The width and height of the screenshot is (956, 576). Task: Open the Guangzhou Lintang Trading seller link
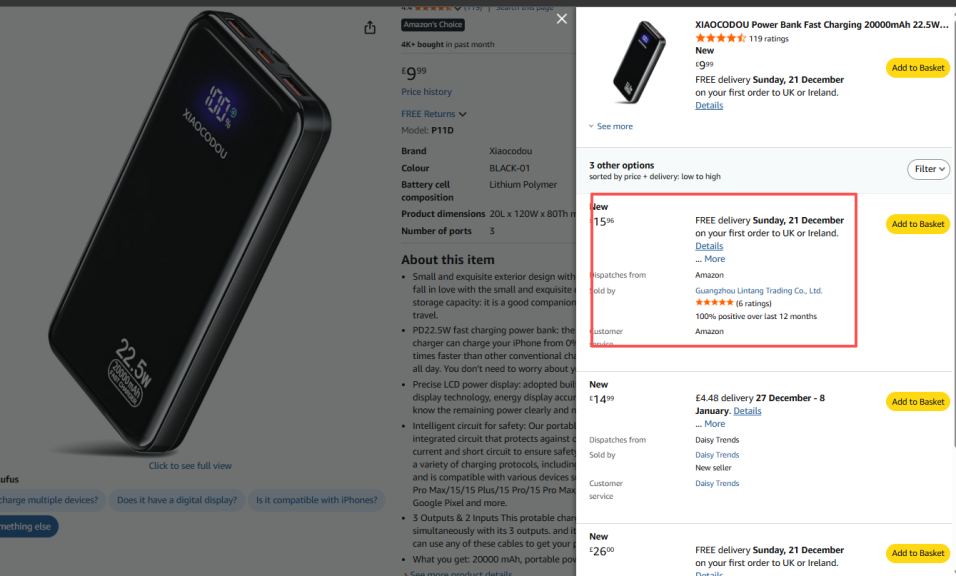[758, 291]
